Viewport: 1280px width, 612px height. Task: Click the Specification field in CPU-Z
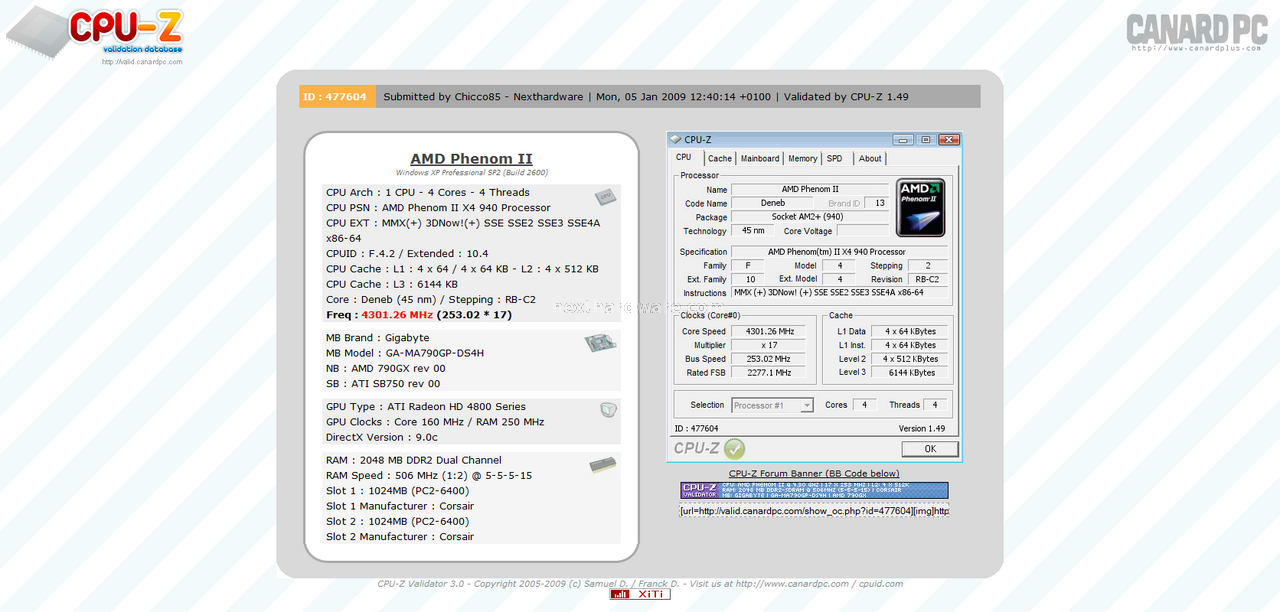pos(839,252)
